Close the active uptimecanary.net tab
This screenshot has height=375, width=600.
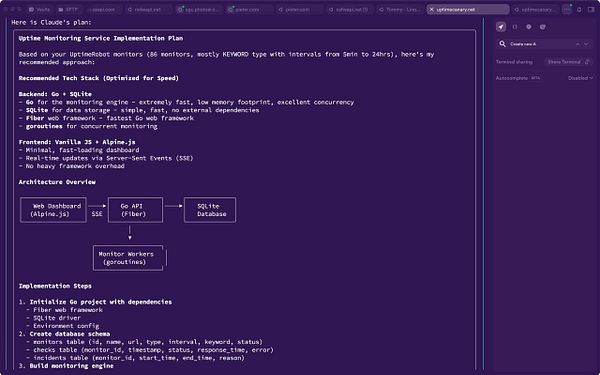432,10
